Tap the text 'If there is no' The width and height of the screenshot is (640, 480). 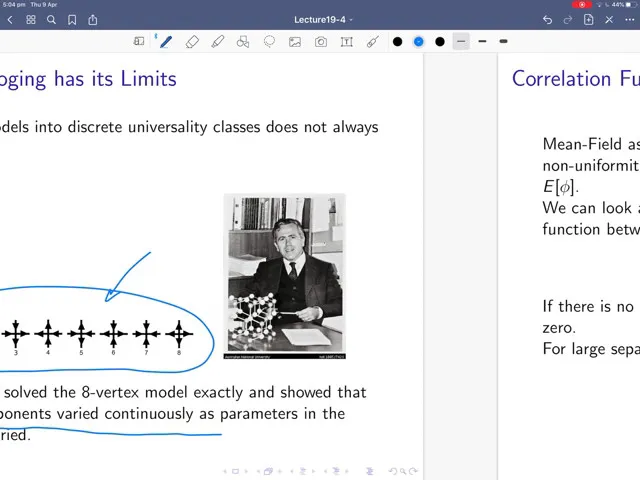tap(588, 306)
